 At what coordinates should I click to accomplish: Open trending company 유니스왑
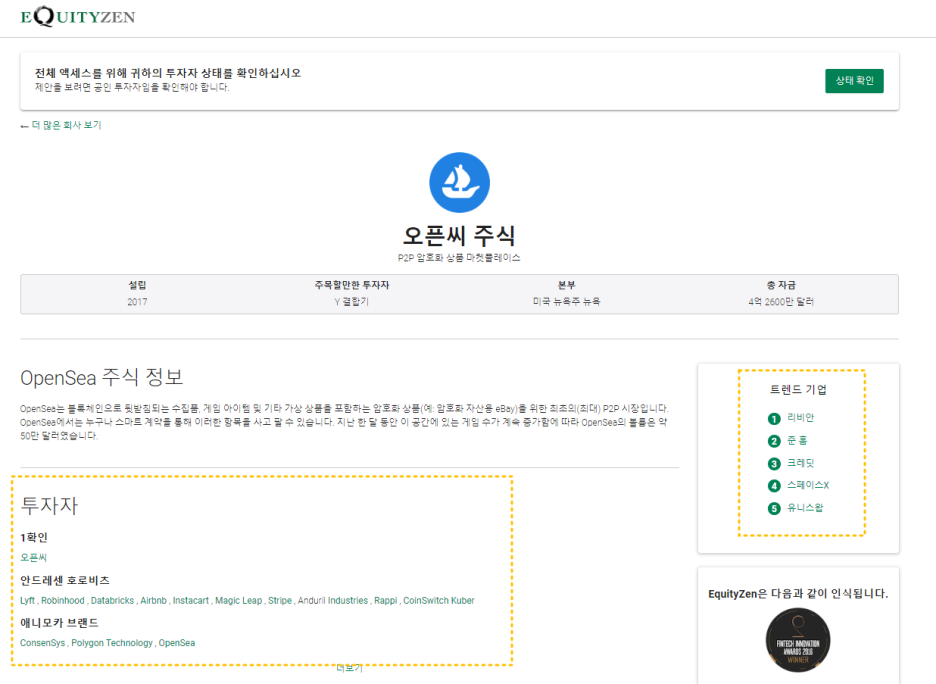[805, 508]
